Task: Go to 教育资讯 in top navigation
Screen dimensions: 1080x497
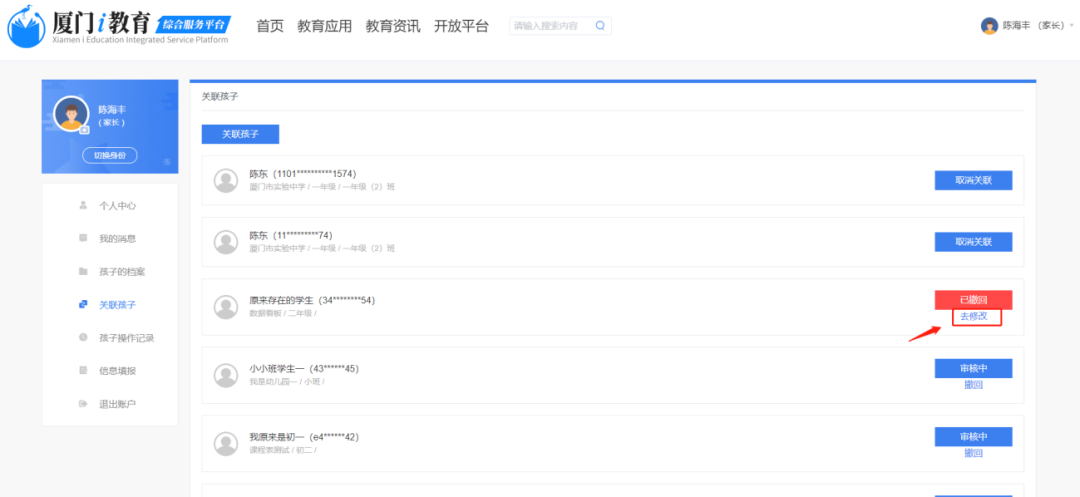Action: [x=393, y=26]
